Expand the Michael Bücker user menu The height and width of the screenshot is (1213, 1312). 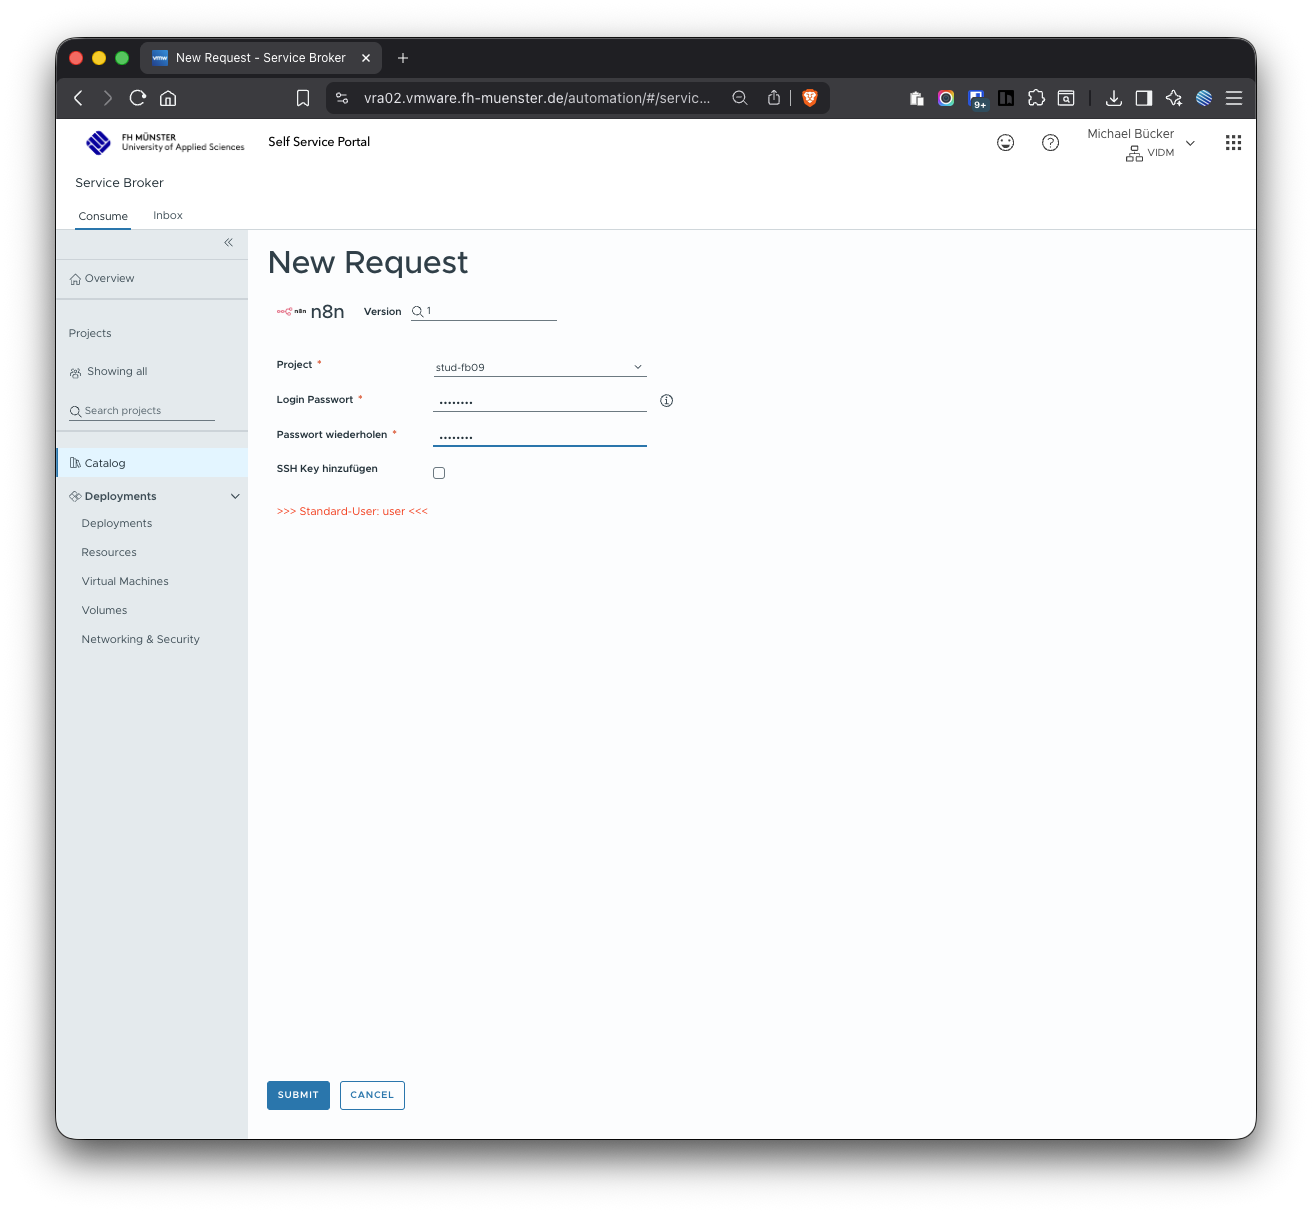point(1190,143)
